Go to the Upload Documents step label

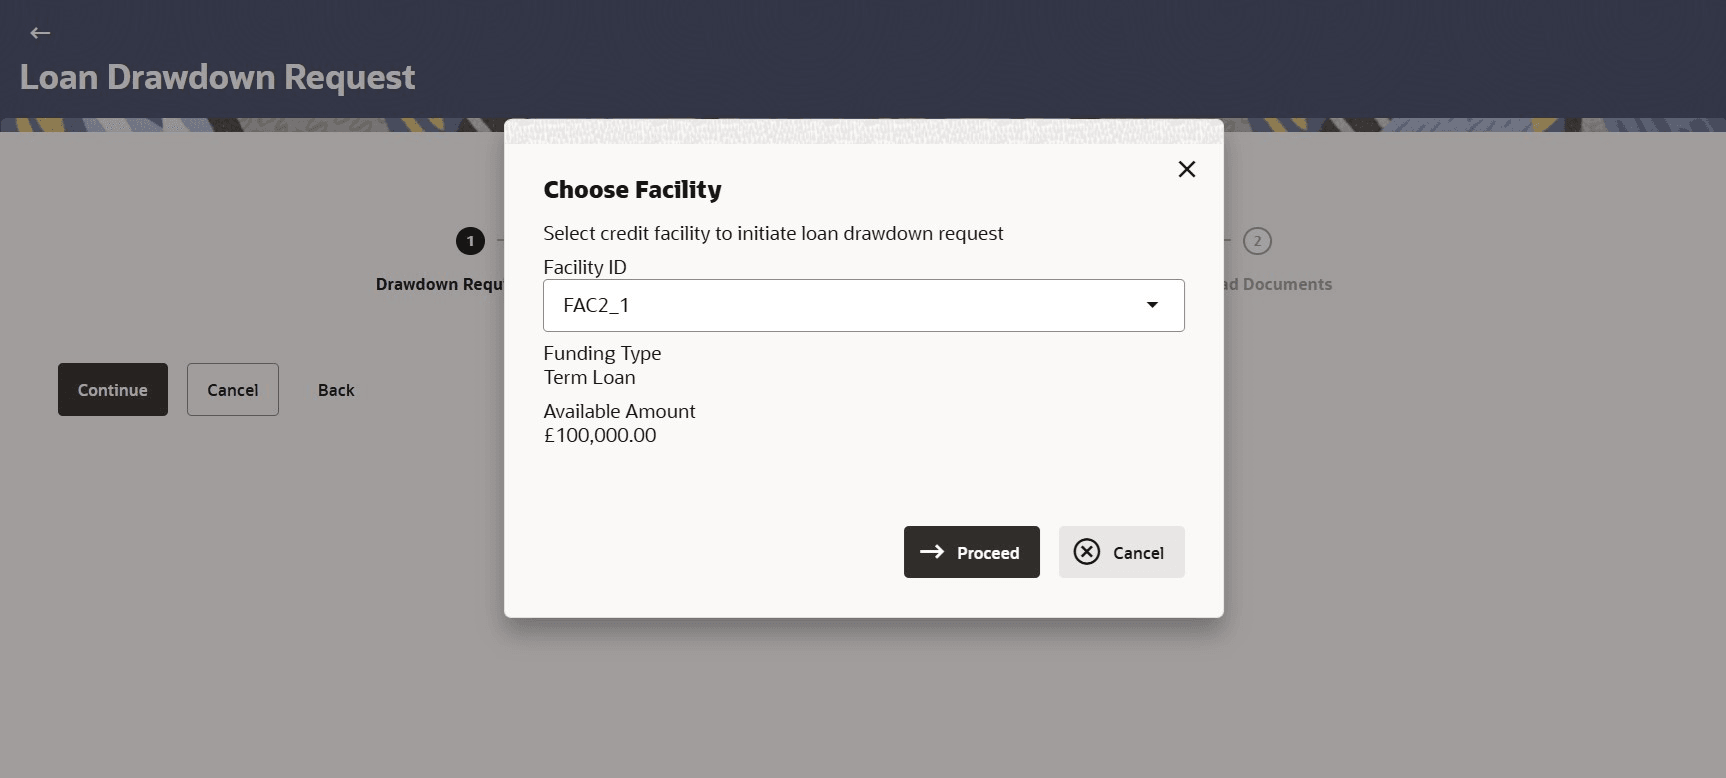pyautogui.click(x=1278, y=284)
